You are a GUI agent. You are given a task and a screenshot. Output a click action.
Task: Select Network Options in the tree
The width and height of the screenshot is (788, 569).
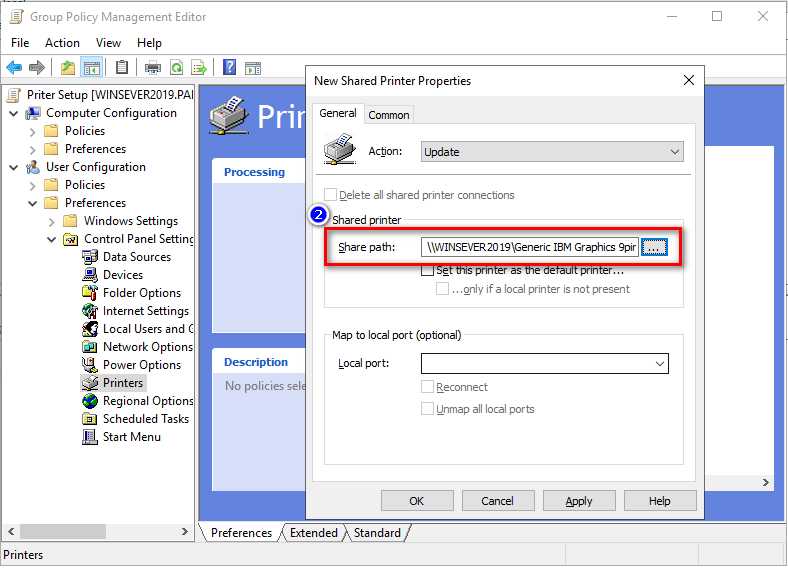point(148,347)
